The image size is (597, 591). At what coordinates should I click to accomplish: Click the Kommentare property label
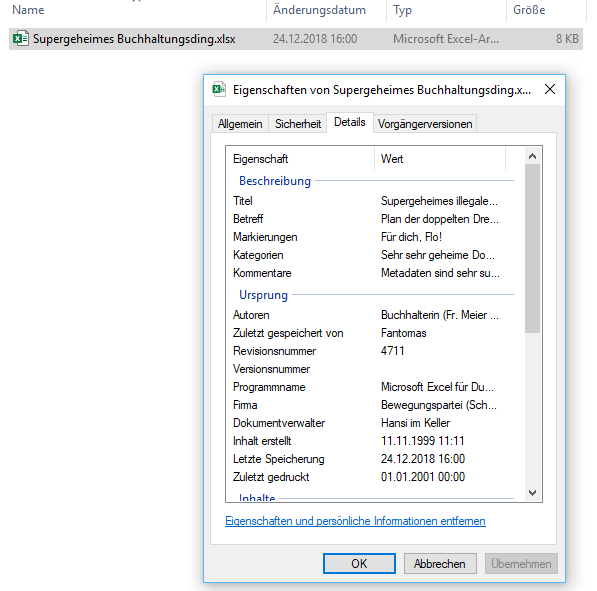262,273
